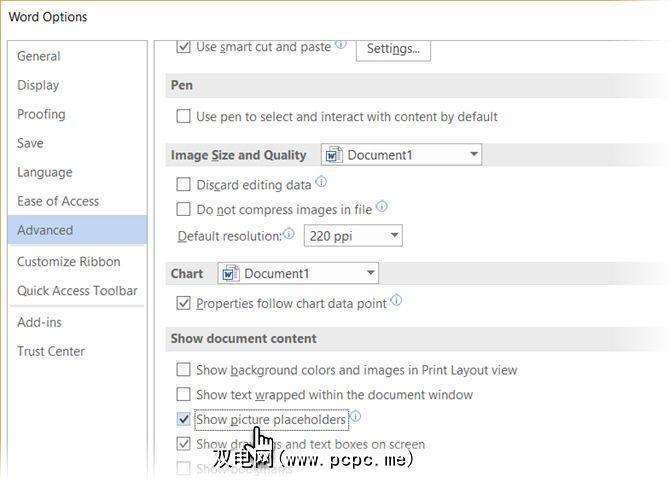Open Image Size and Quality document dropdown
Image resolution: width=670 pixels, height=482 pixels.
pos(473,155)
